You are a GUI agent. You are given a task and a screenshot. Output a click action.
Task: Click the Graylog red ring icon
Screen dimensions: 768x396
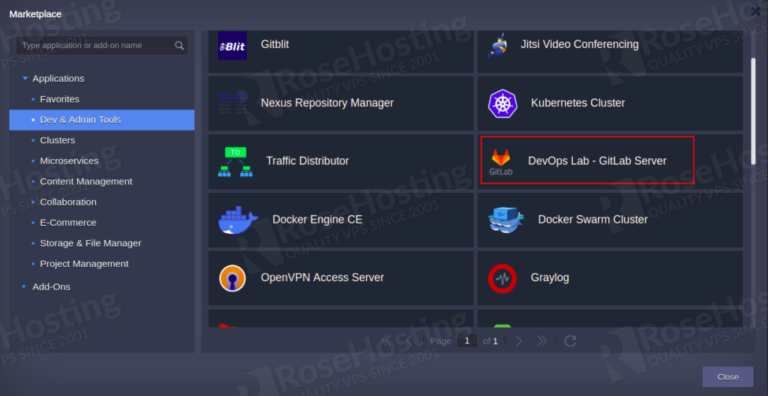502,278
